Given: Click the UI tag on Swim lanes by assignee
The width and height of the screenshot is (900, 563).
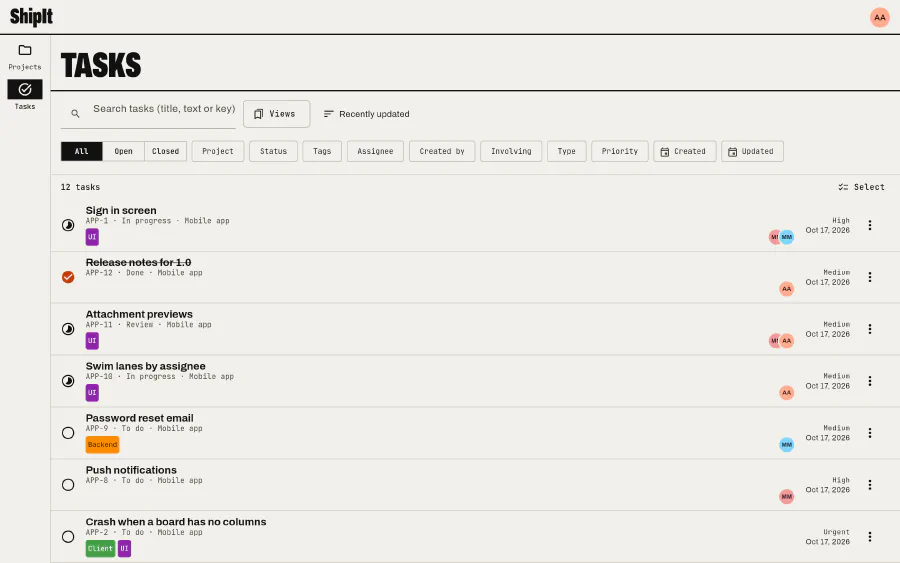Looking at the screenshot, I should click(x=92, y=393).
